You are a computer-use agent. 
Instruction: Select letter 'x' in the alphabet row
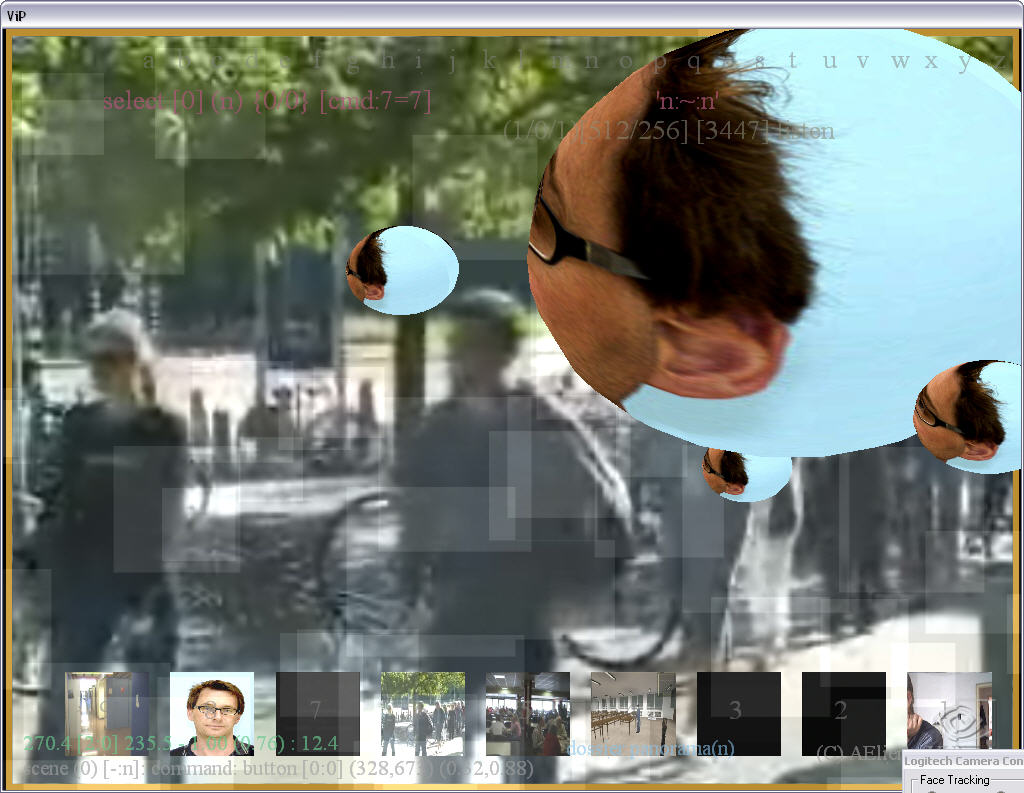tap(931, 61)
